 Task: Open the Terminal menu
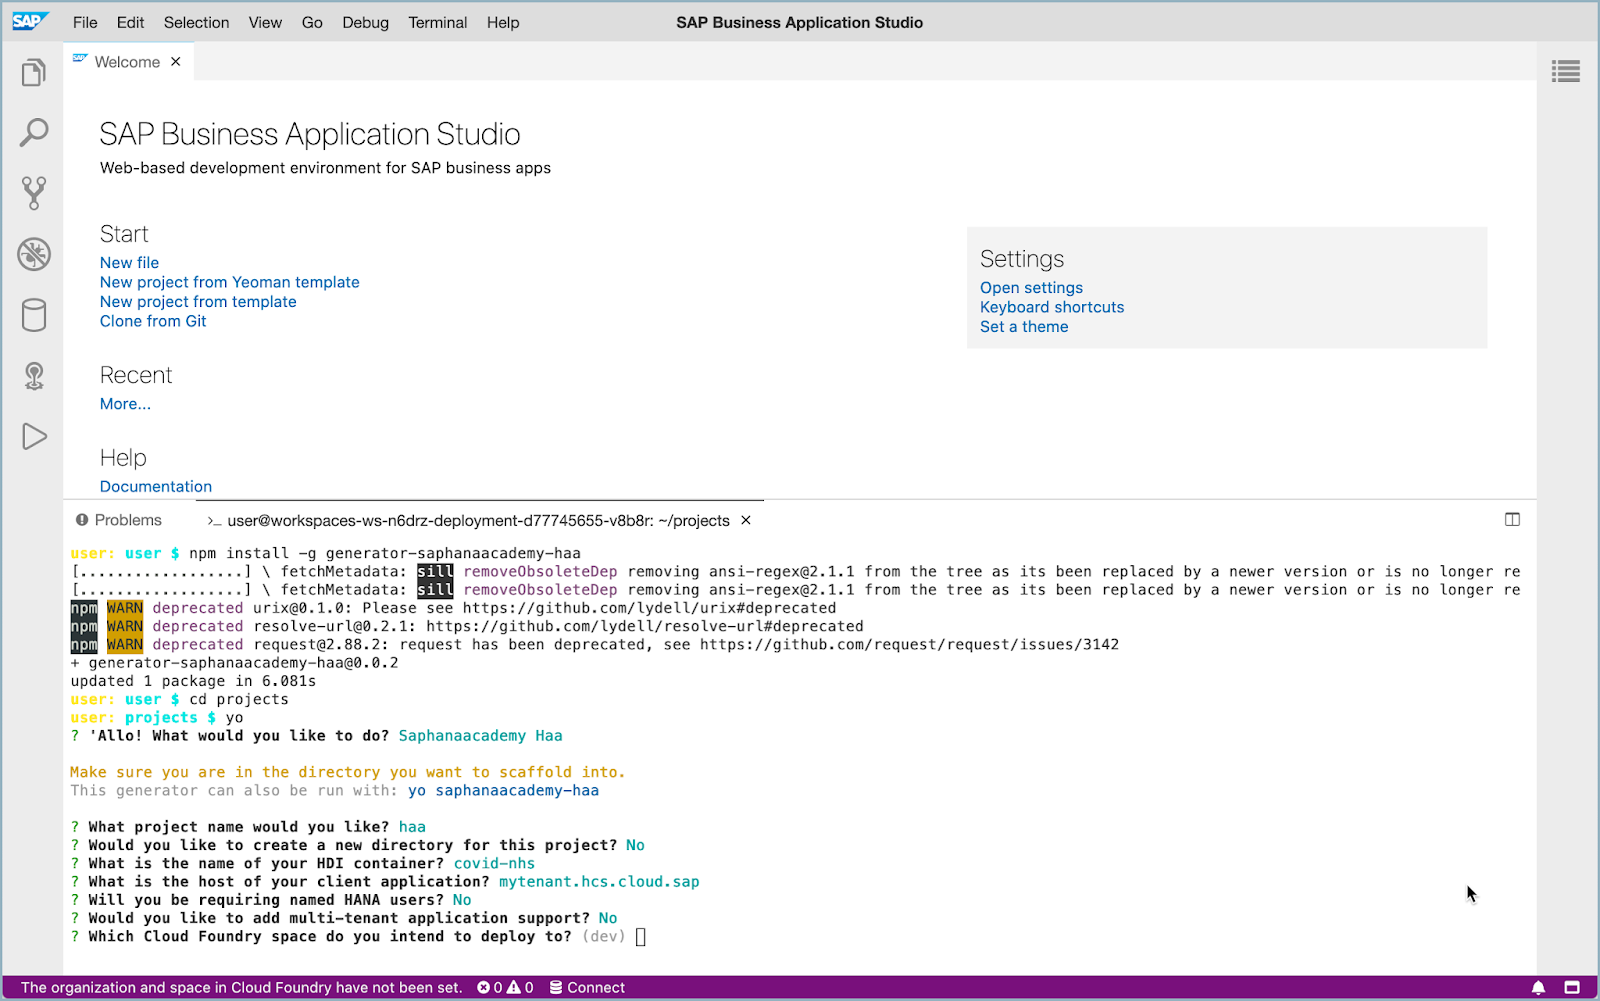437,22
